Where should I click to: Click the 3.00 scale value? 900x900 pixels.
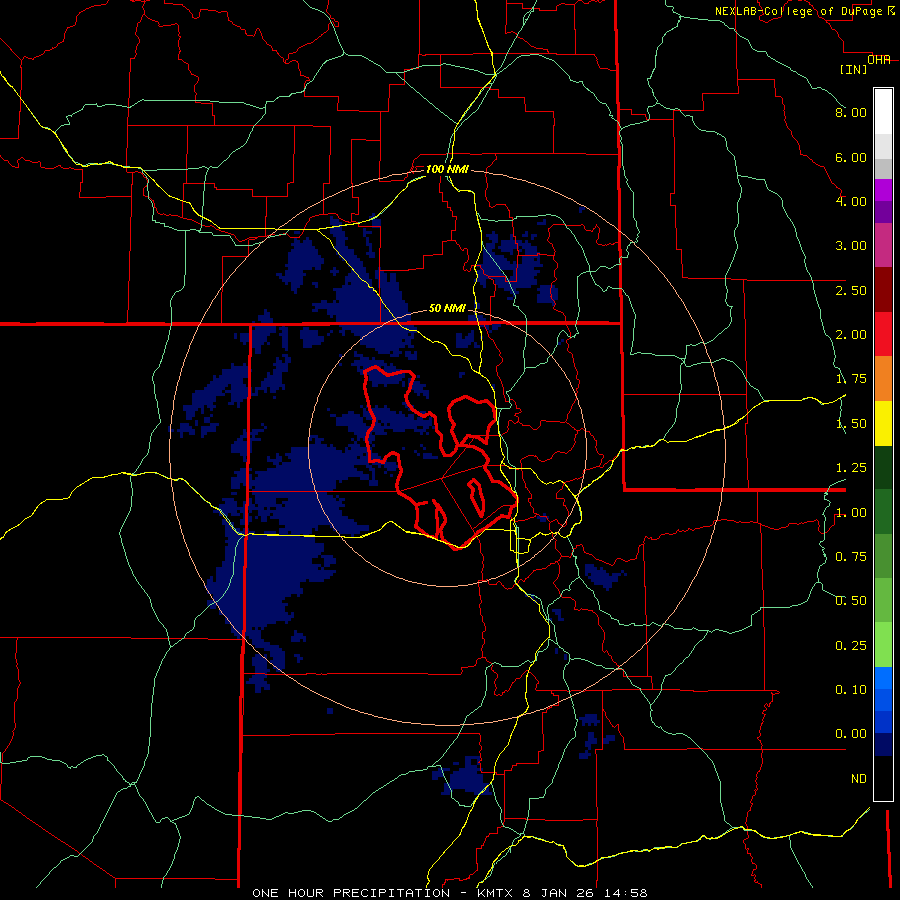(x=851, y=246)
